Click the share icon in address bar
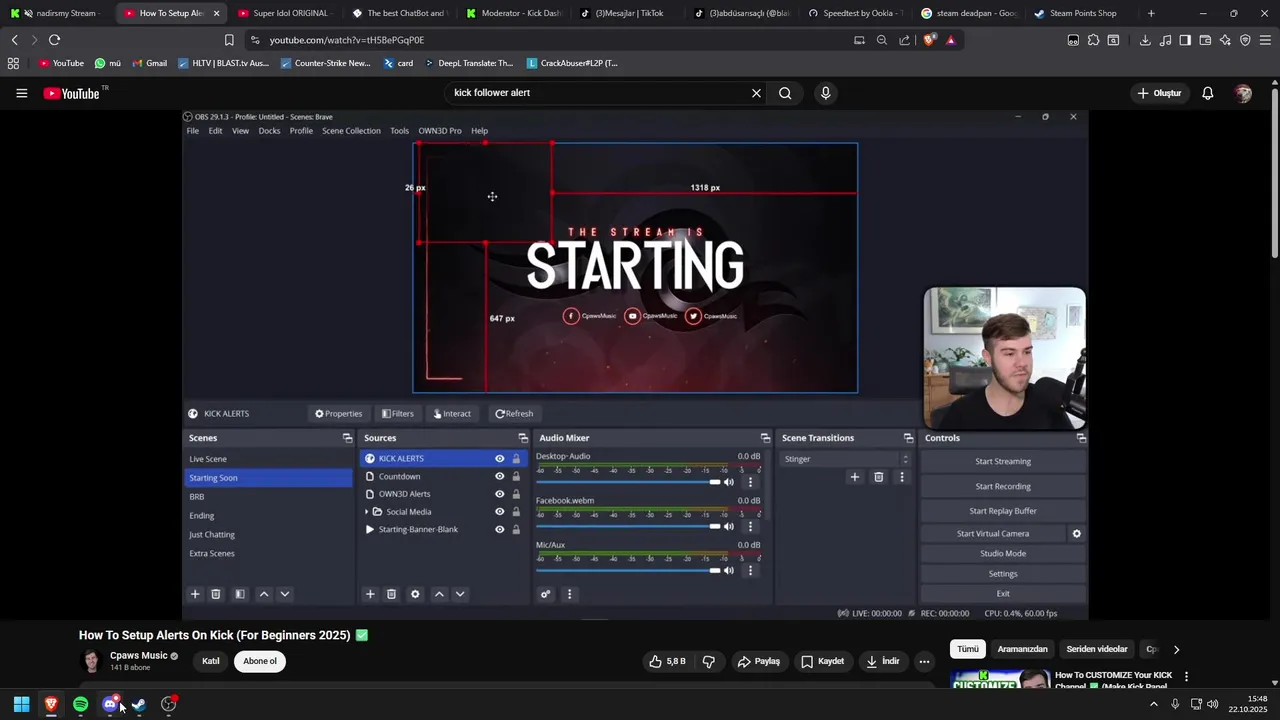Screen dimensions: 1280x720 (x=904, y=40)
